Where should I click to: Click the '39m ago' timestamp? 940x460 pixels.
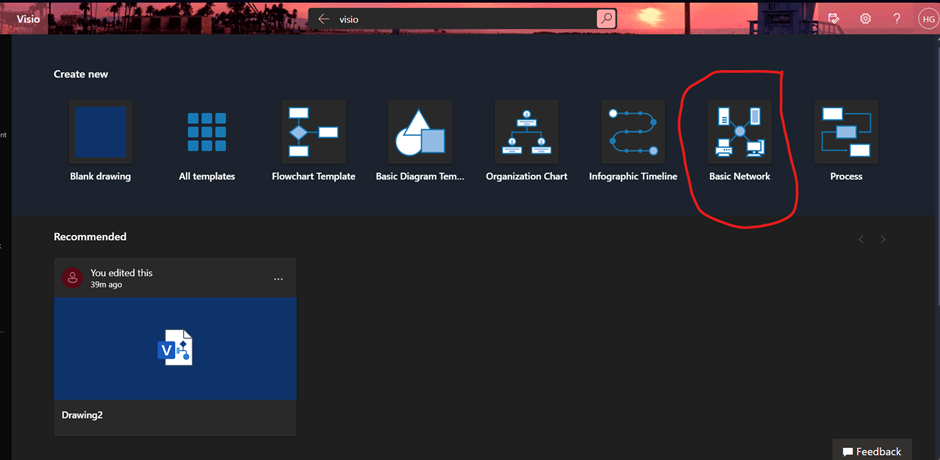point(106,285)
